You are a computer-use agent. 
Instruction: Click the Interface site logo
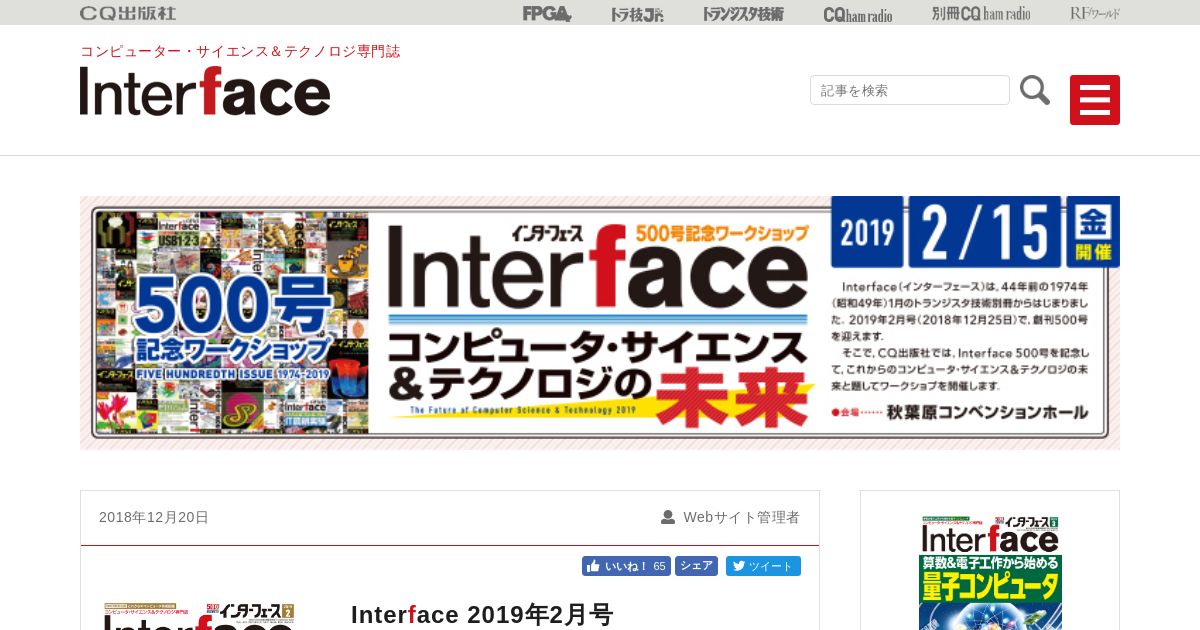pyautogui.click(x=205, y=91)
